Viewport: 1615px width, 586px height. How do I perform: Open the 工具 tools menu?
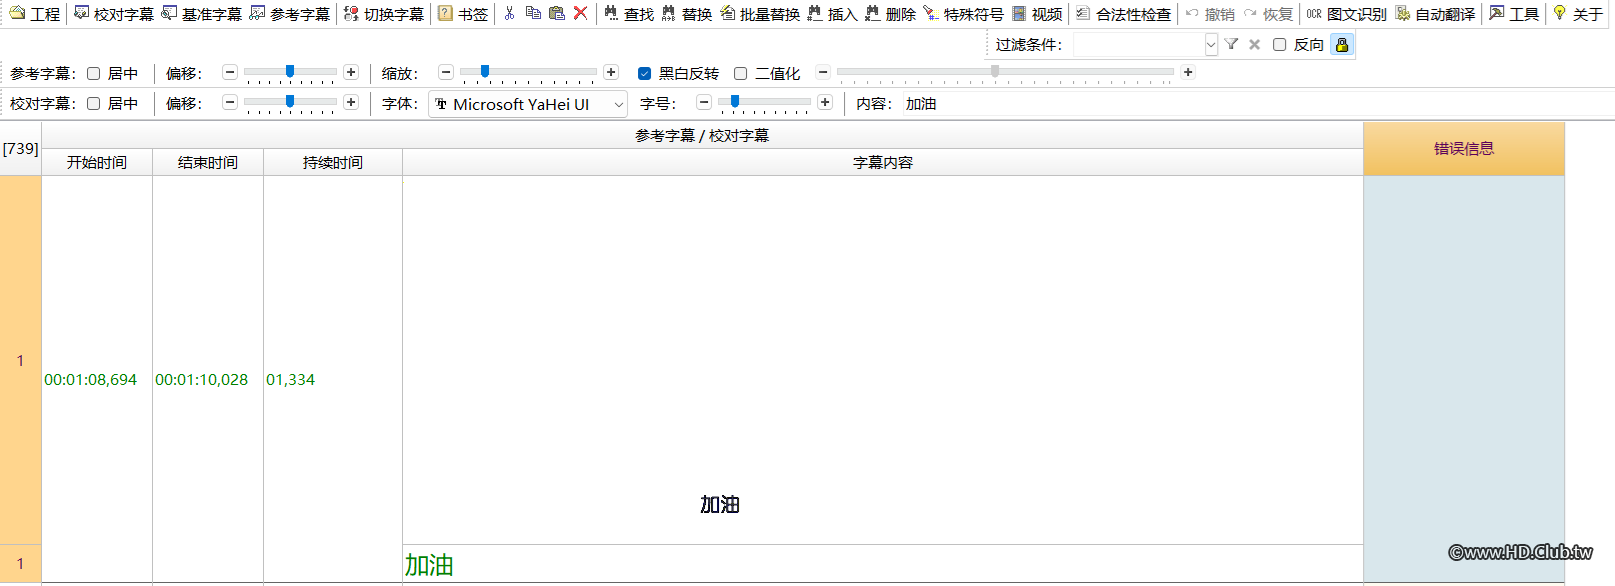(x=1514, y=14)
